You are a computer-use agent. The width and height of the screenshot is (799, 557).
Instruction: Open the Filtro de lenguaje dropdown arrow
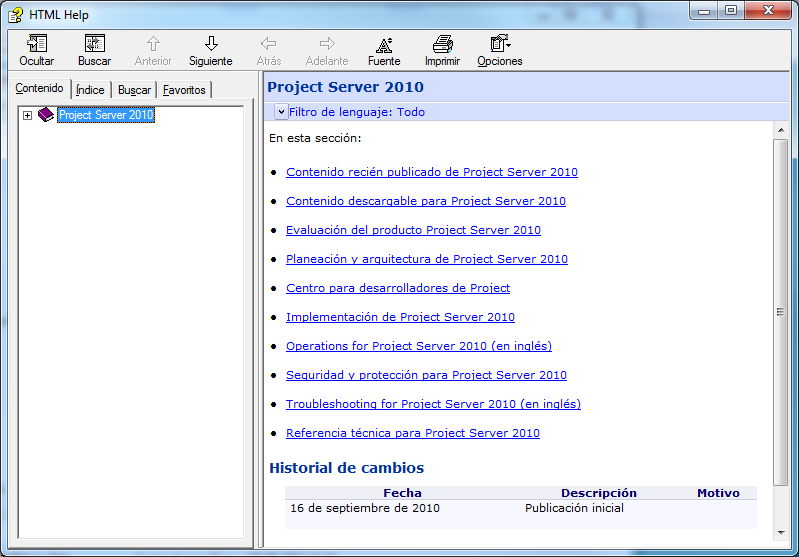[281, 112]
